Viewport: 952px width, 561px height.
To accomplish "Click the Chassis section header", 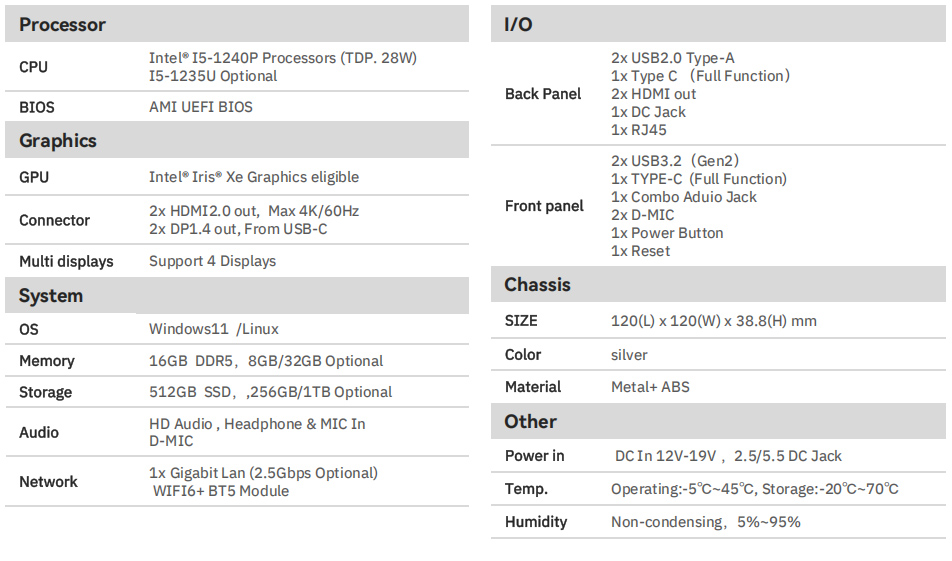I will (x=537, y=285).
